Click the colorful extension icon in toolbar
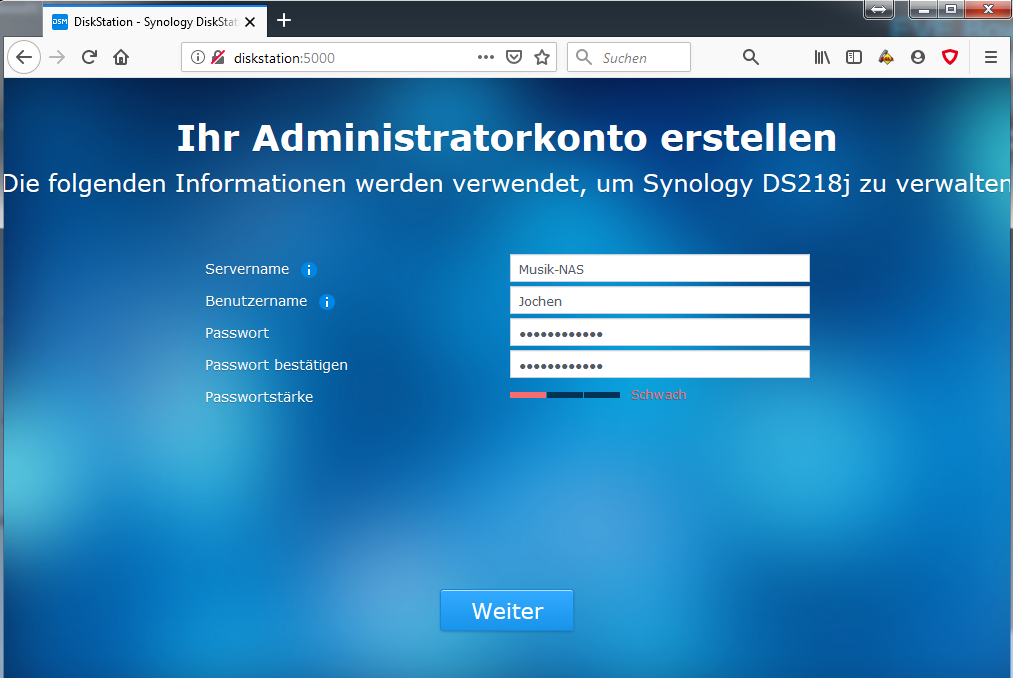The height and width of the screenshot is (678, 1013). 886,58
